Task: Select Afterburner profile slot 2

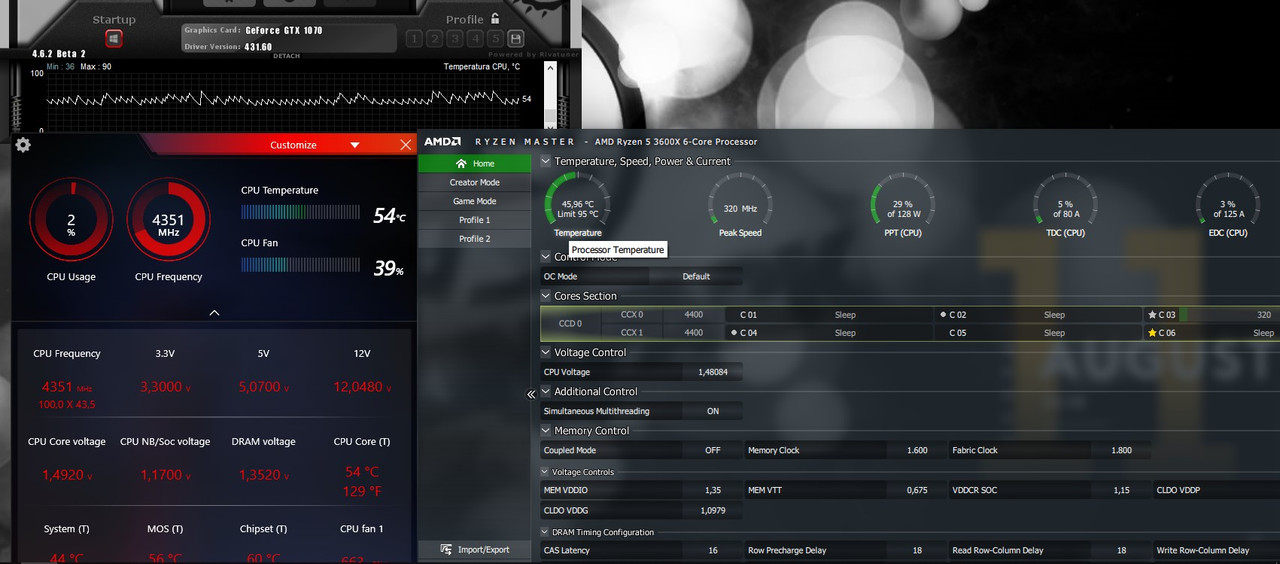Action: pyautogui.click(x=435, y=39)
